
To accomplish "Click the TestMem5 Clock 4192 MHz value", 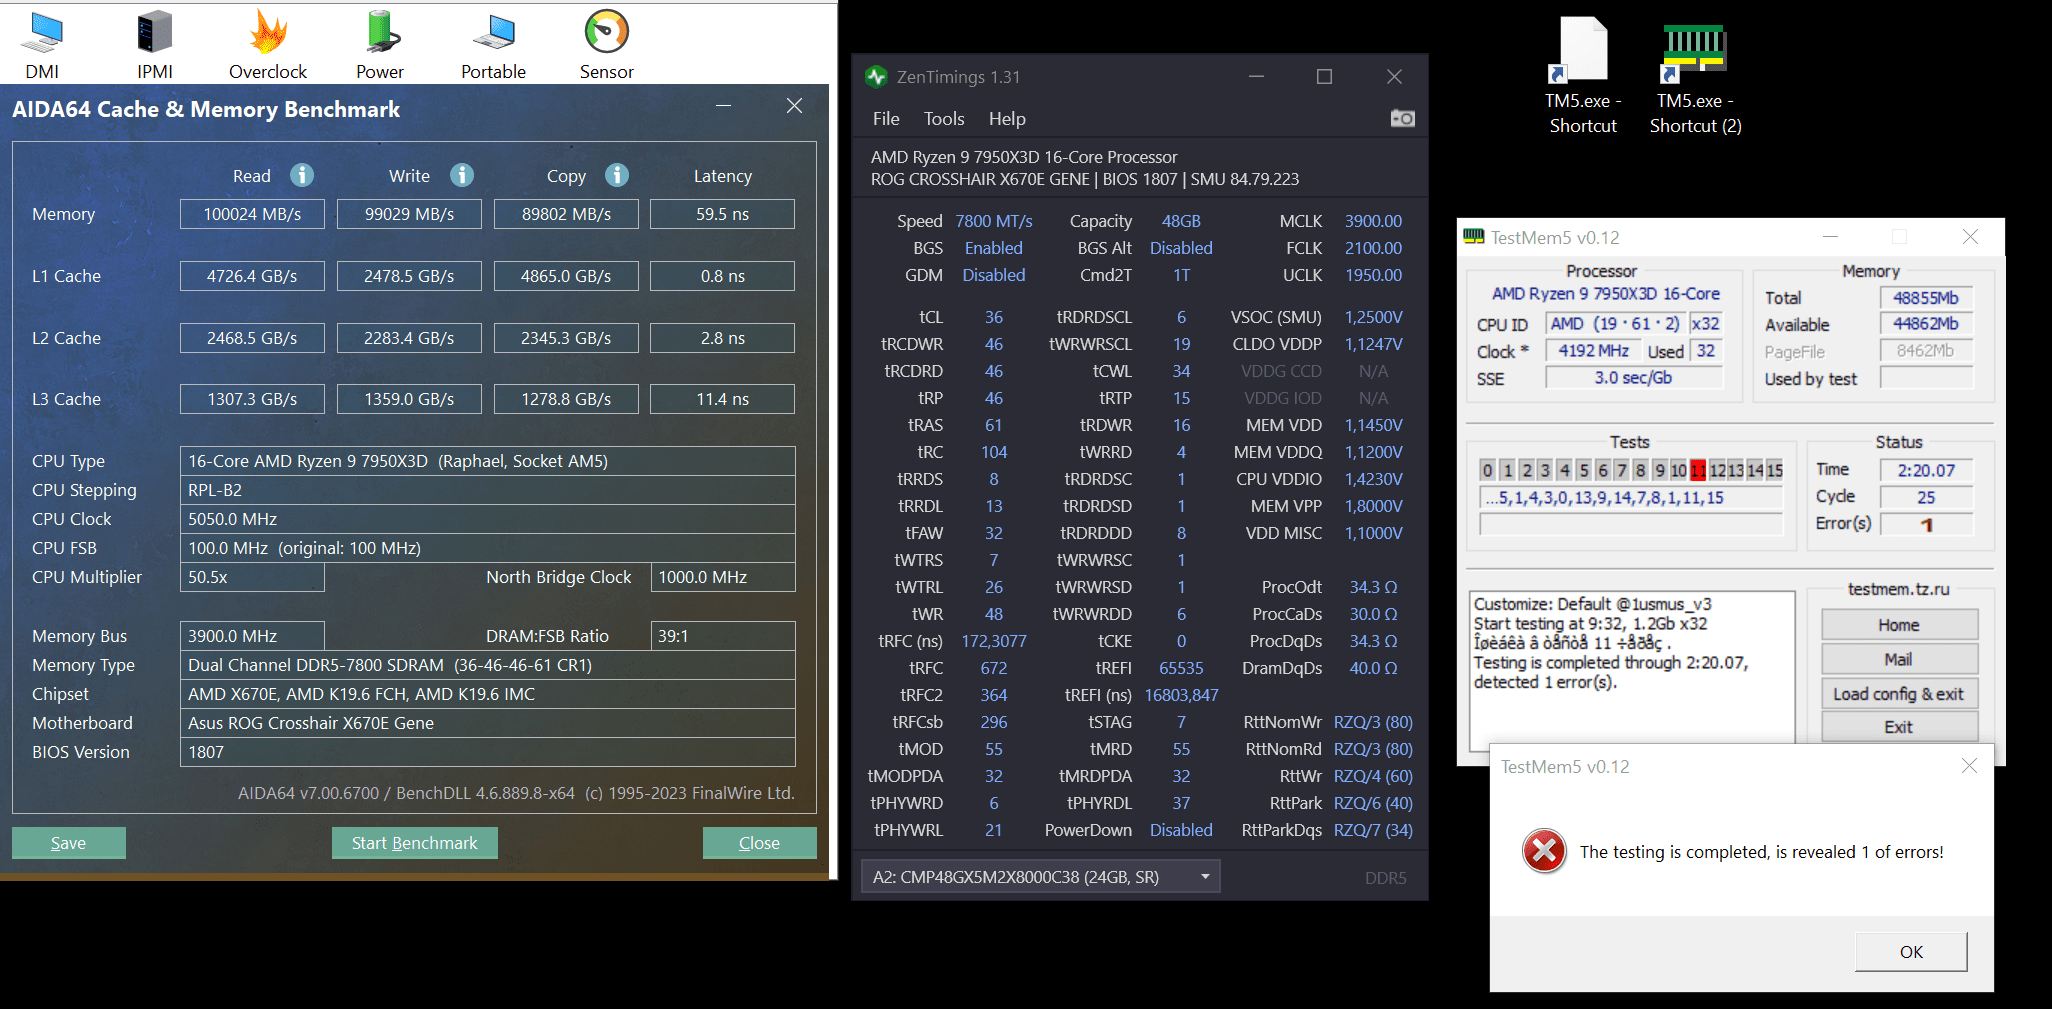I will click(x=1593, y=351).
